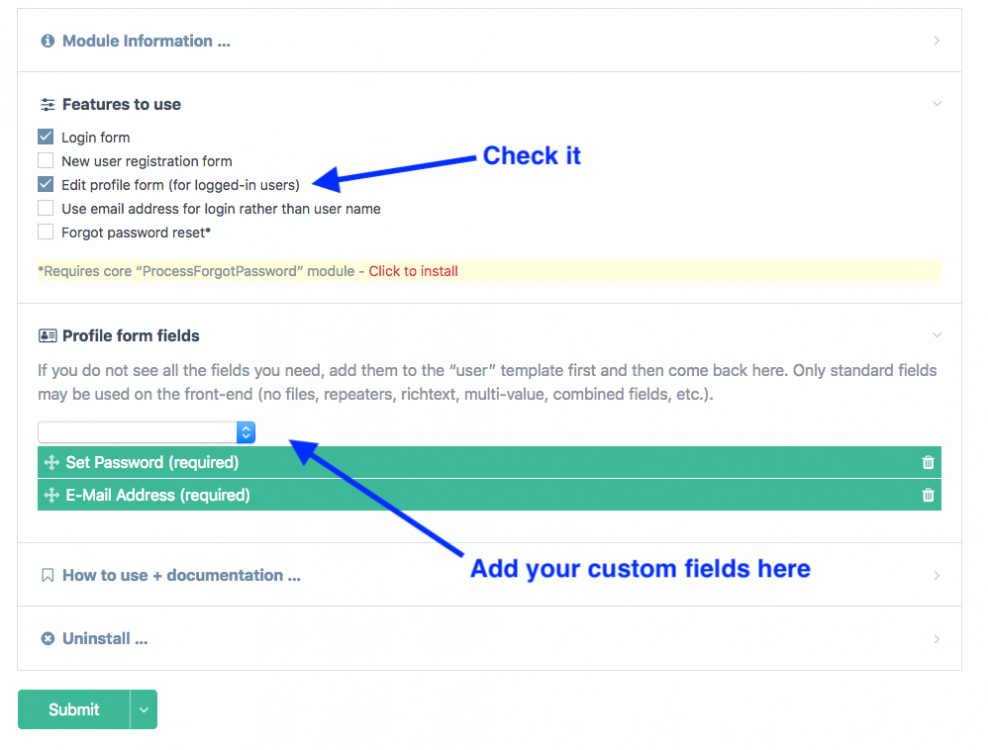Collapse the Profile form fields section chevron
Image resolution: width=988 pixels, height=750 pixels.
tap(936, 336)
